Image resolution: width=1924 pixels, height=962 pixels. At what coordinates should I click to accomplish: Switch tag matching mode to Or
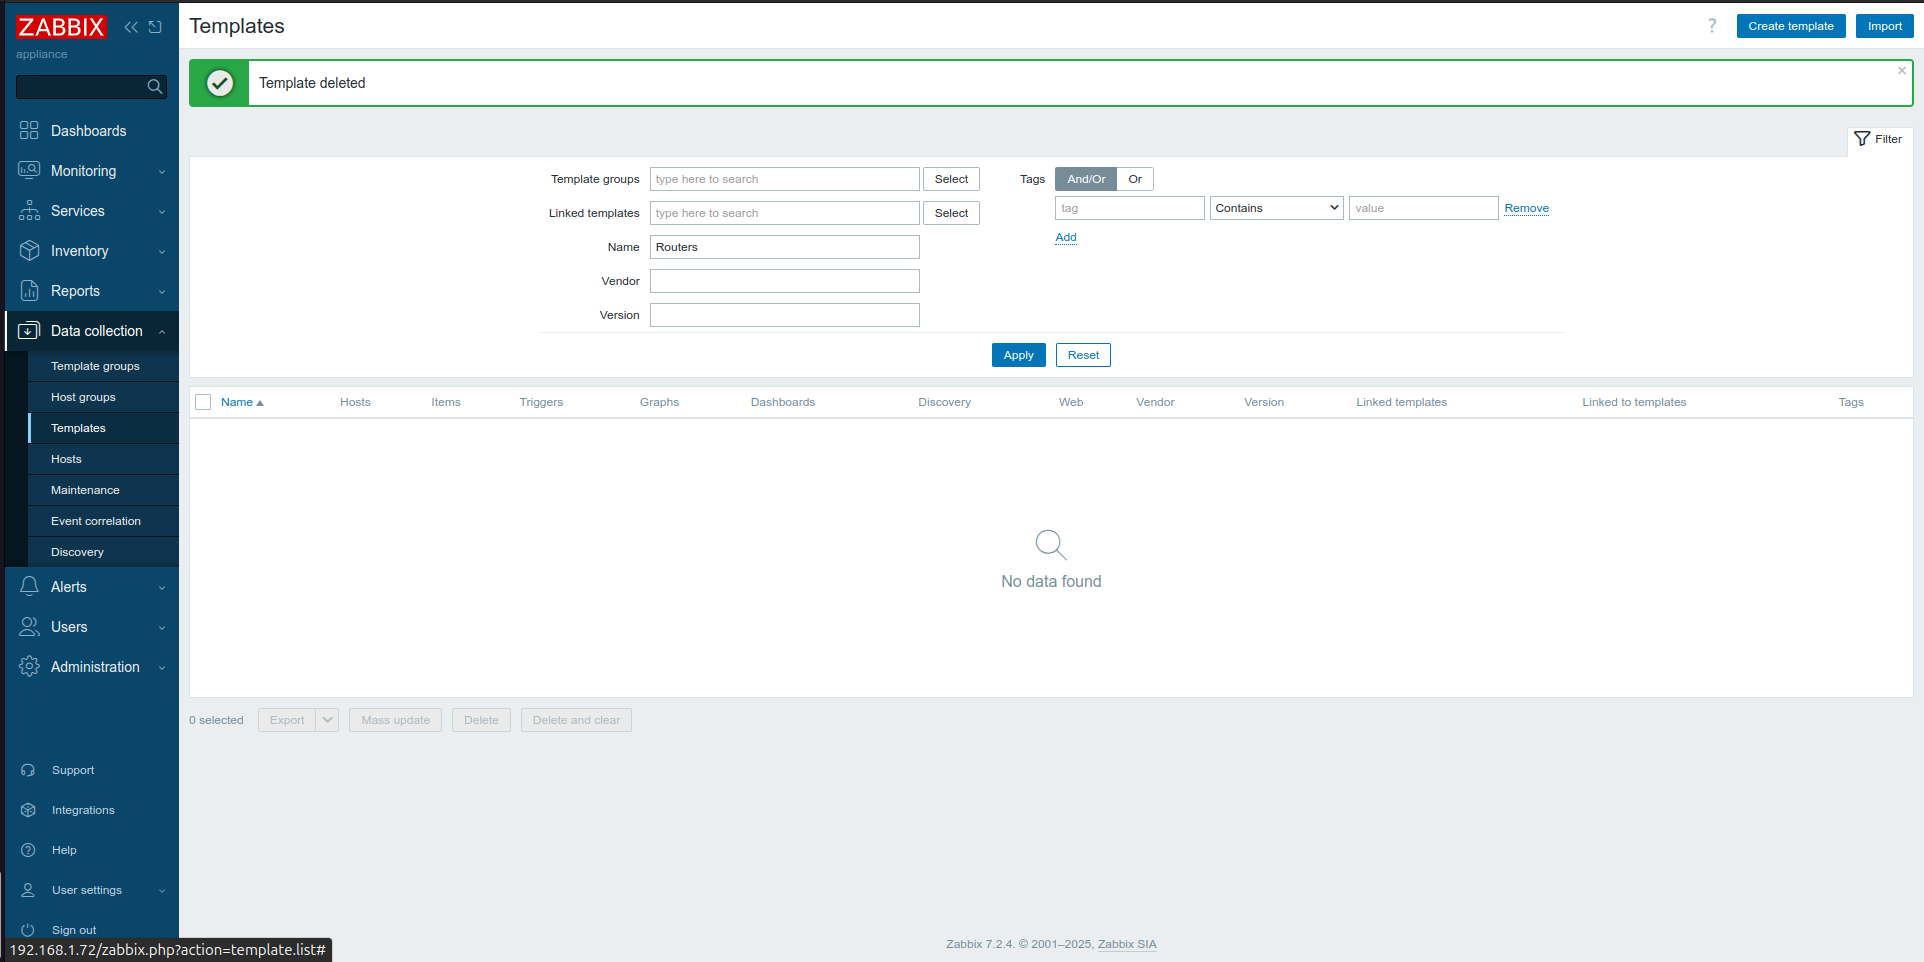coord(1134,178)
